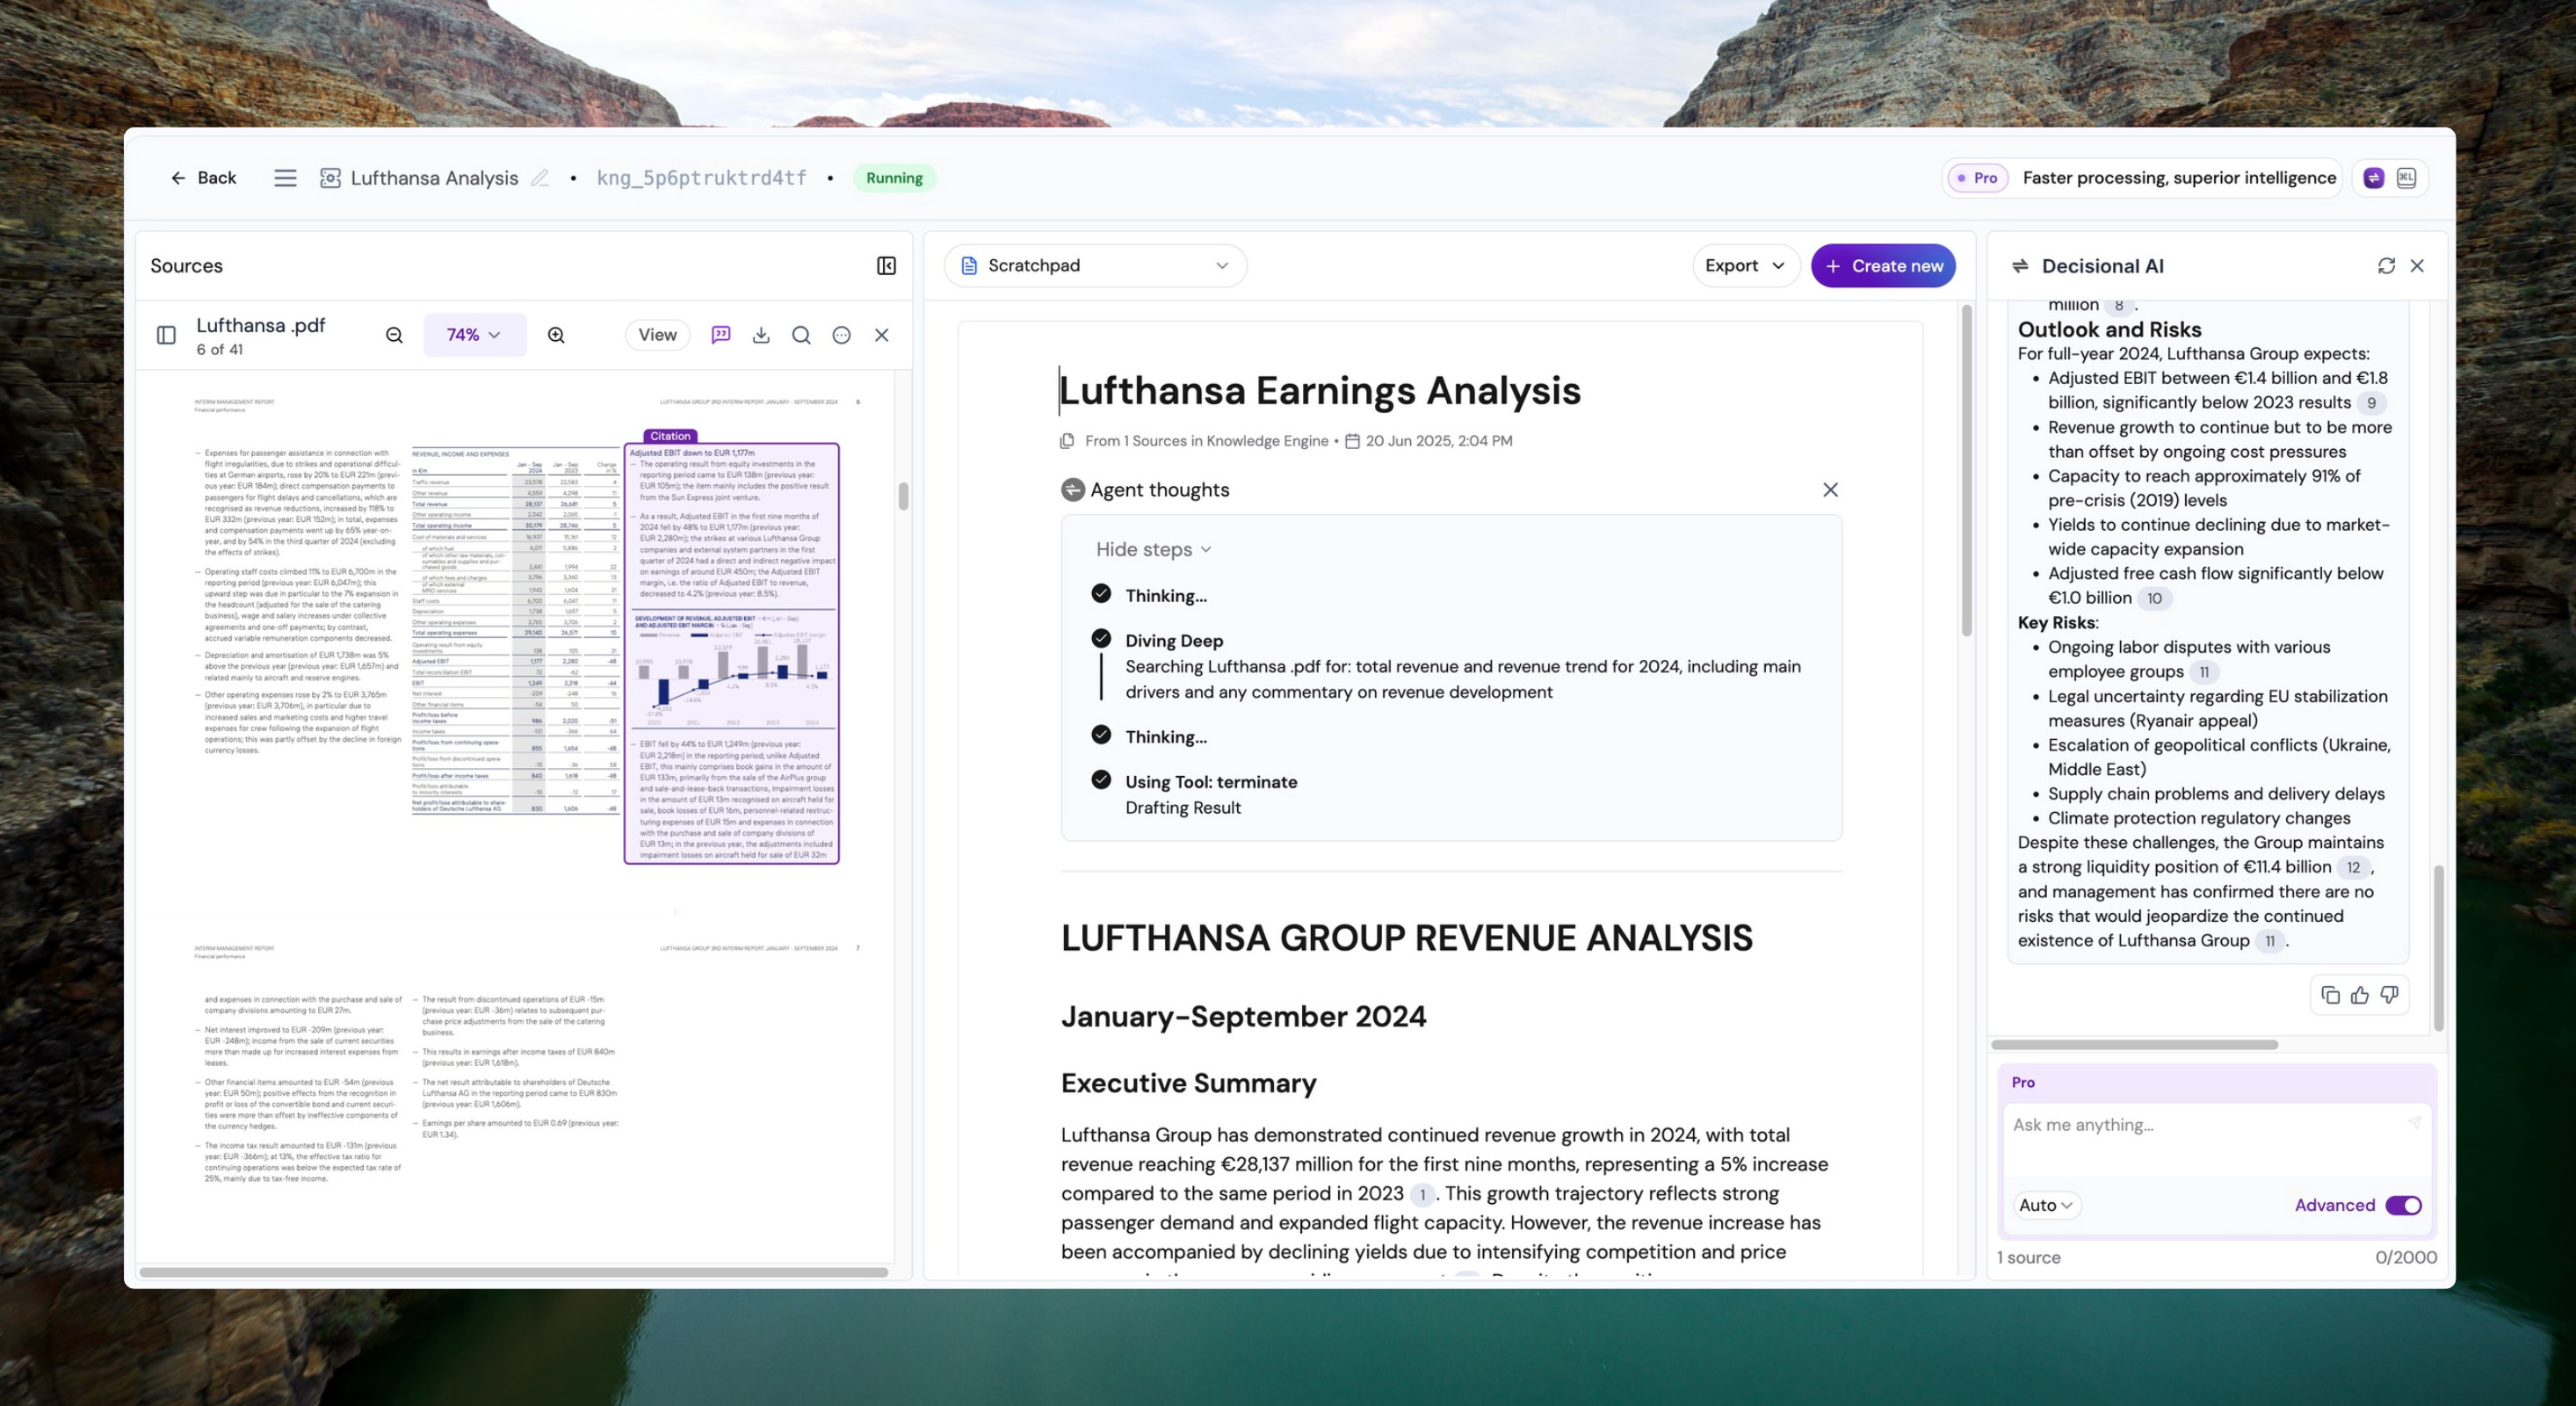The width and height of the screenshot is (2576, 1406).
Task: Click the Pro upgrade badge
Action: (1977, 178)
